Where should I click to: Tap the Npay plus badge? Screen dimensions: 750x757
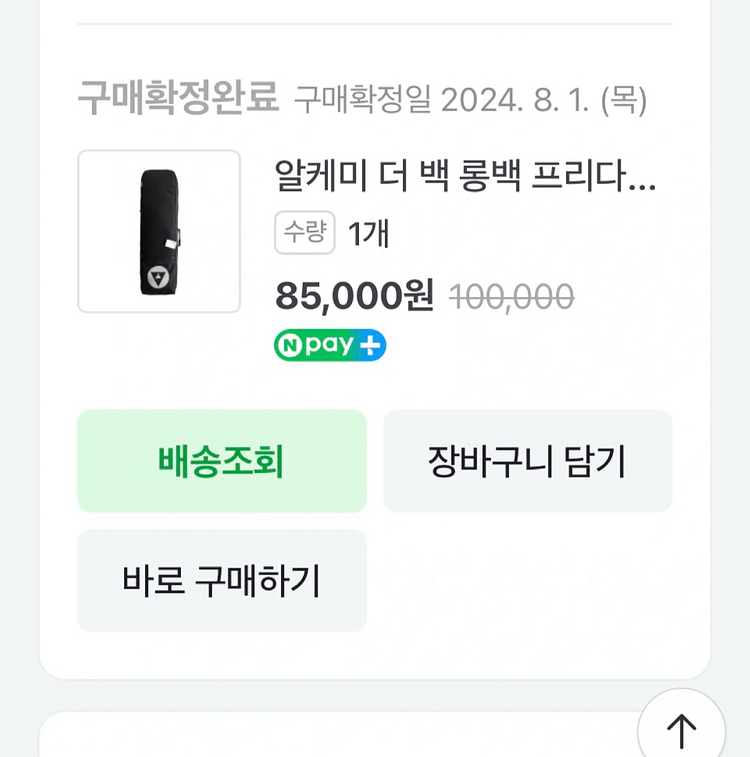click(x=330, y=345)
